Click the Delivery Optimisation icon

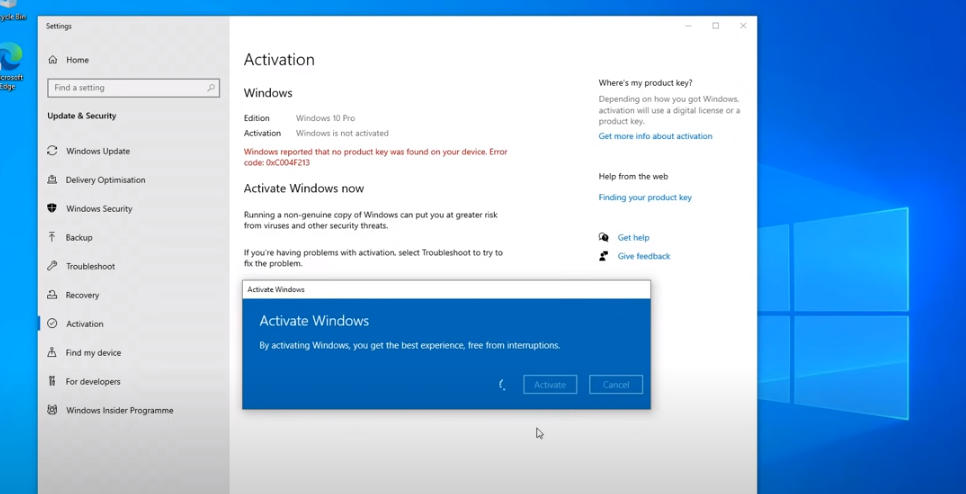pos(52,180)
